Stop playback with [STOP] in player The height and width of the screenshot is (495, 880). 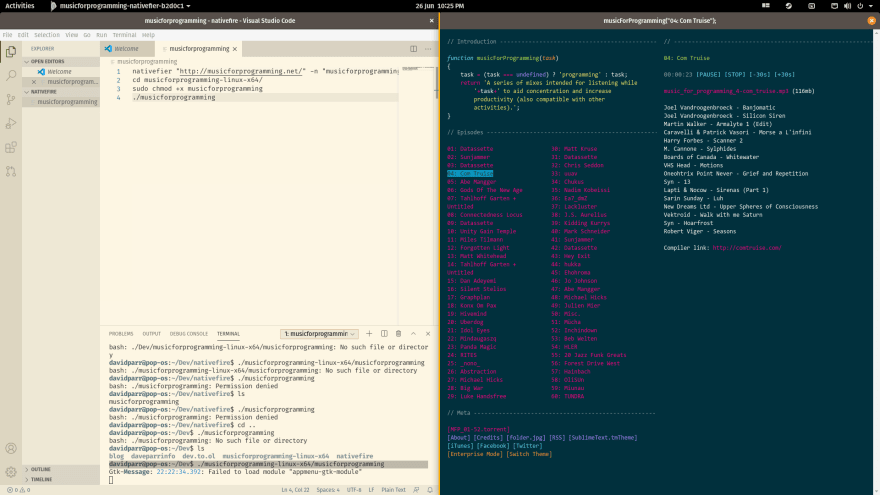[x=735, y=75]
